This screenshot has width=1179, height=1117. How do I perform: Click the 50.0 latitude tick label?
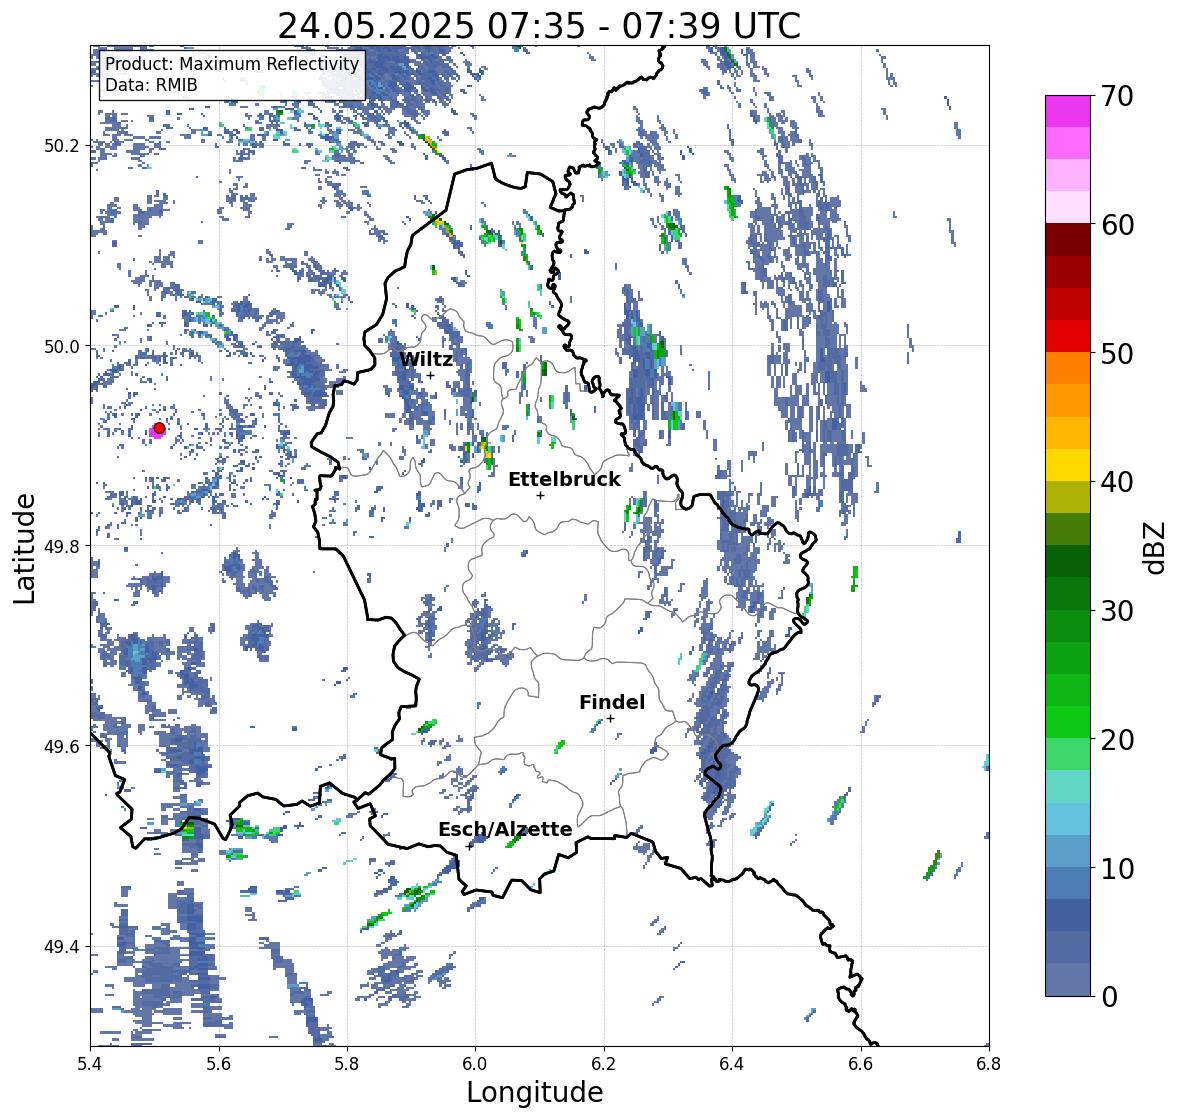coord(62,347)
